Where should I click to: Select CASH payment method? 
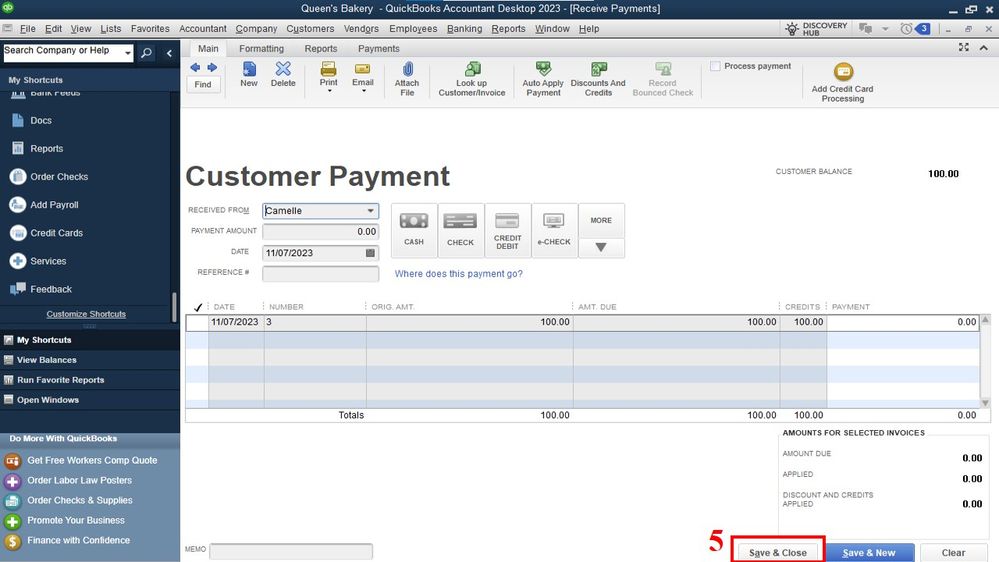click(414, 230)
